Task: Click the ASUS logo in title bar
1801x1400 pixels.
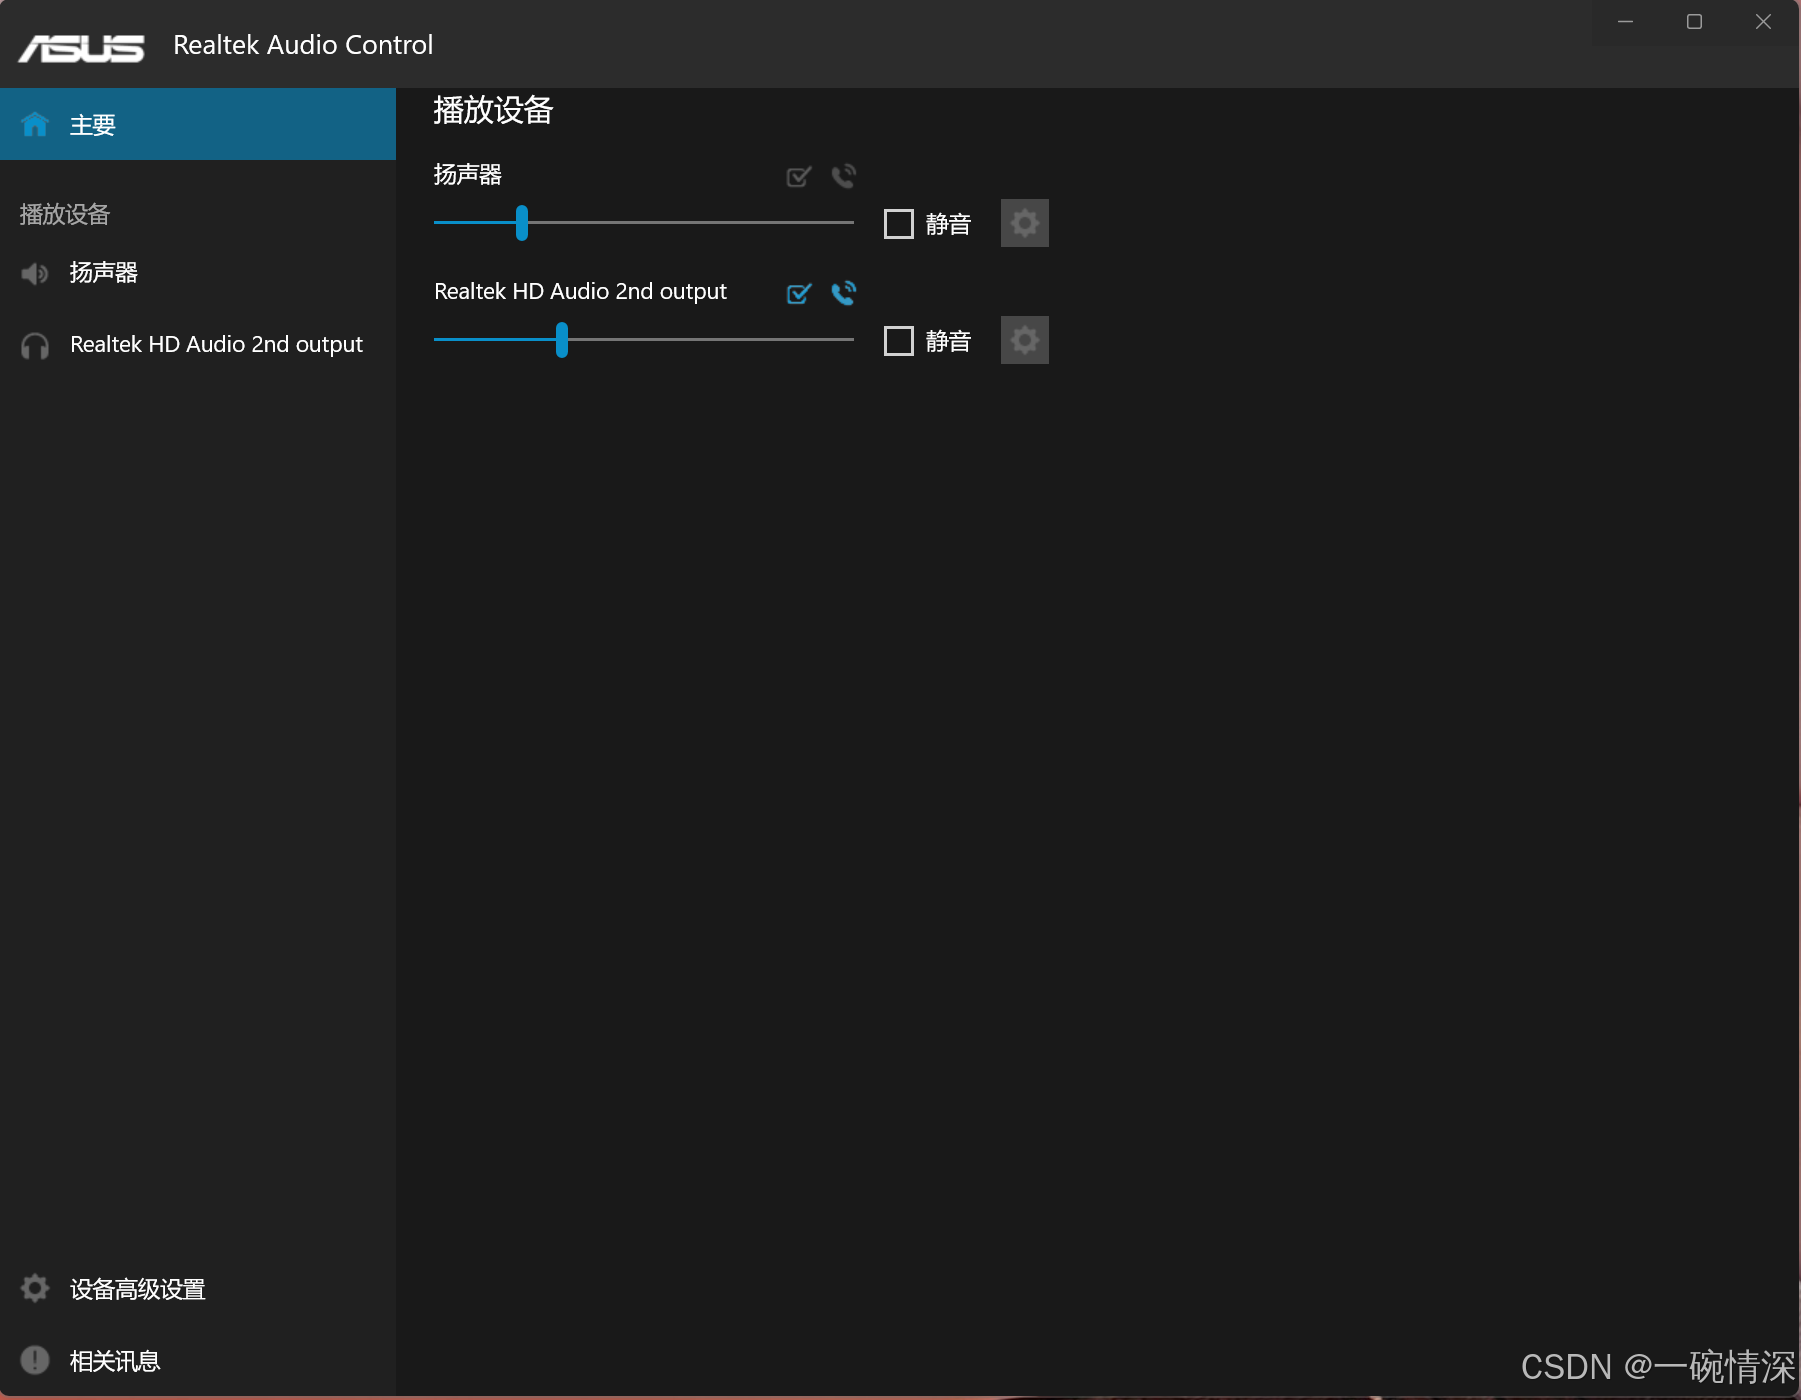Action: [x=81, y=47]
